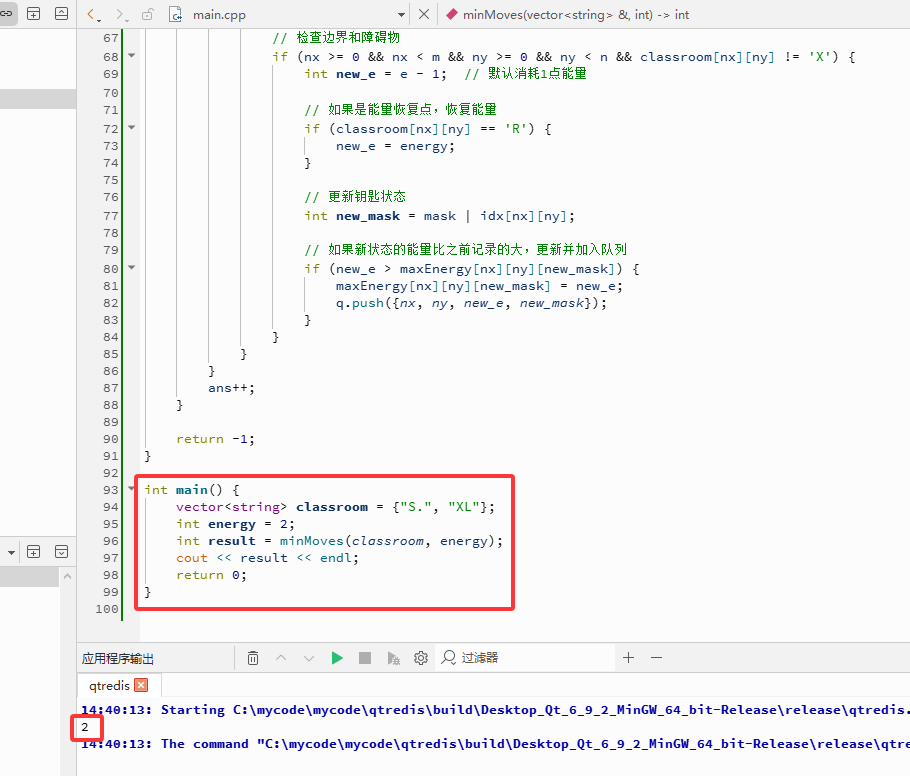This screenshot has height=776, width=910.
Task: Click the debugger attach icon
Action: coord(393,658)
